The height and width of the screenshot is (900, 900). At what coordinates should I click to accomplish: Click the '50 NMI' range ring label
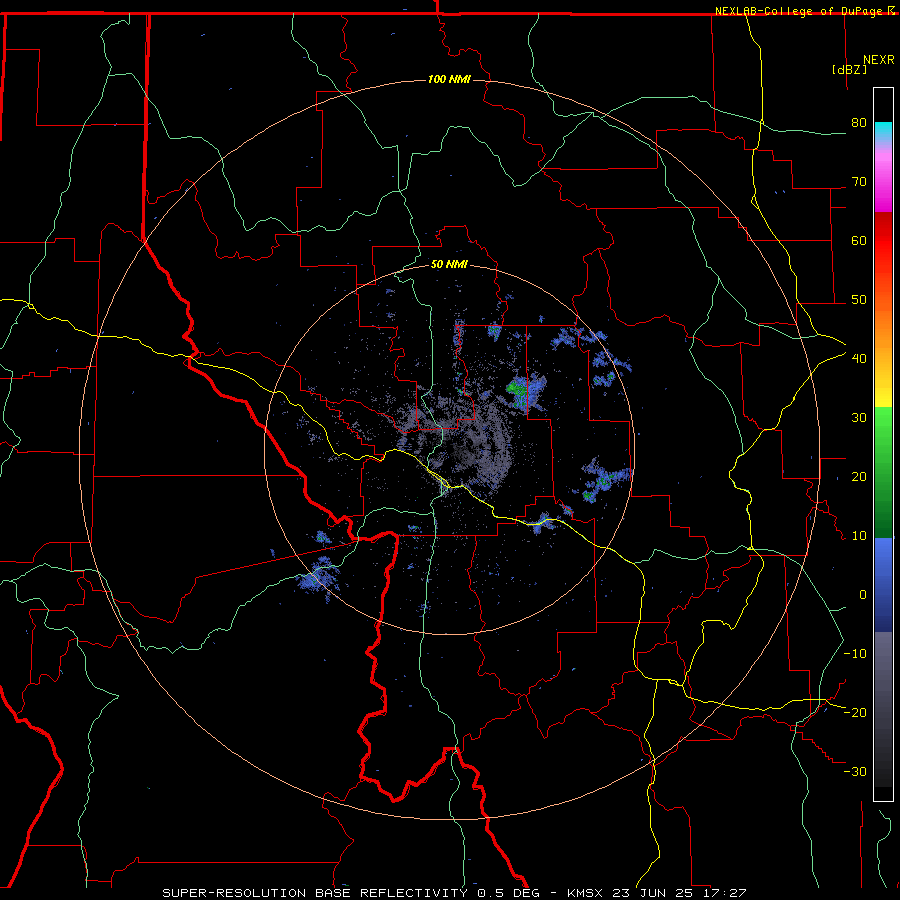449,264
